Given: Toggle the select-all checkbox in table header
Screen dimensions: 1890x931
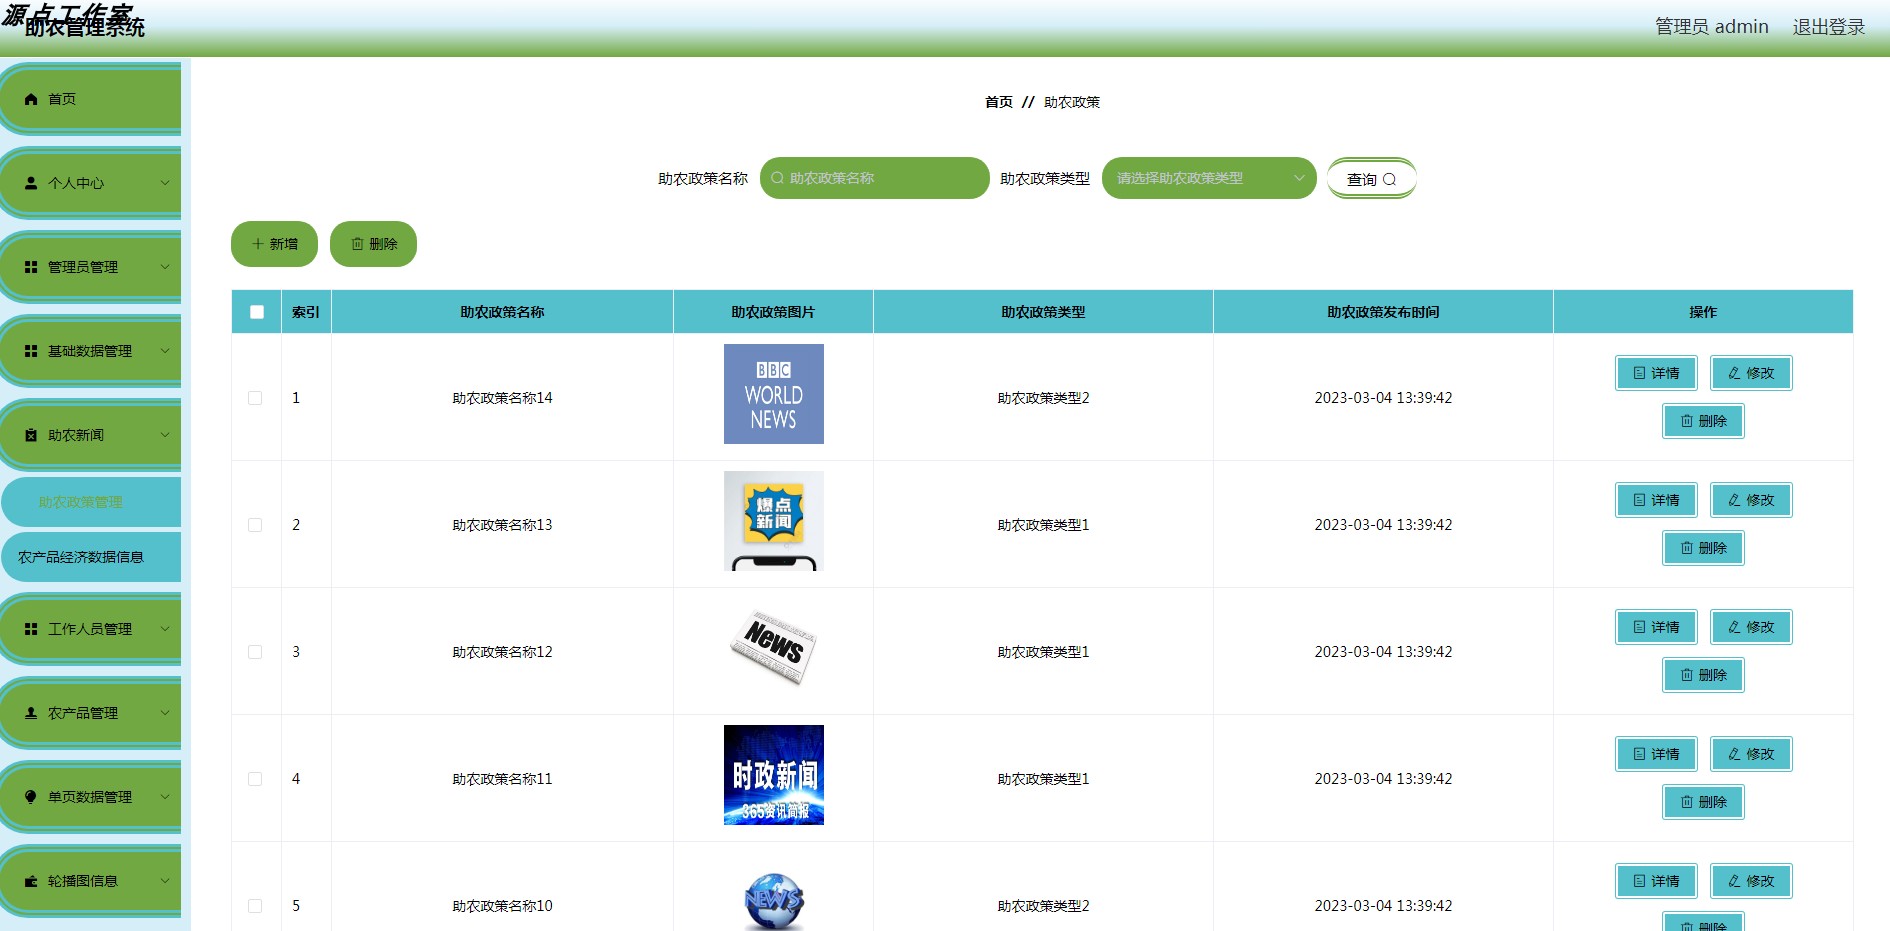Looking at the screenshot, I should click(256, 312).
